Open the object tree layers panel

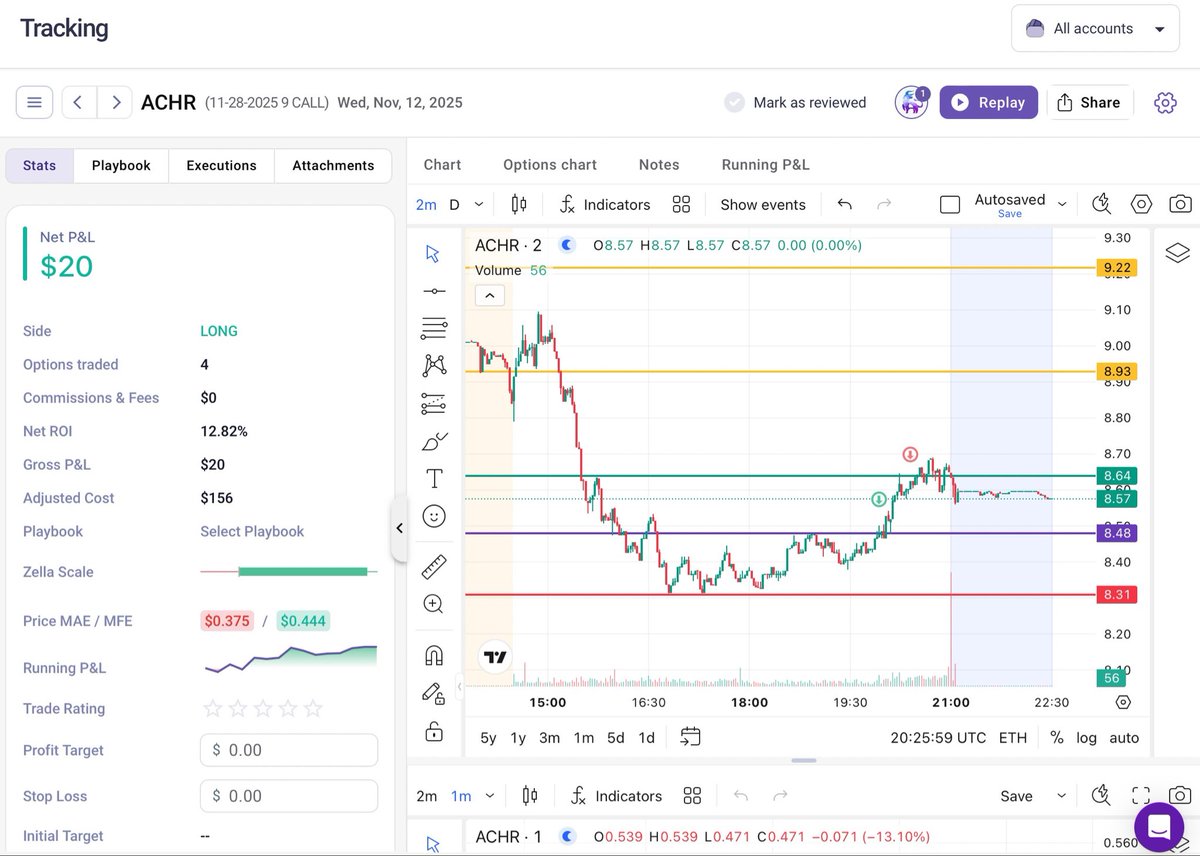pyautogui.click(x=1178, y=253)
